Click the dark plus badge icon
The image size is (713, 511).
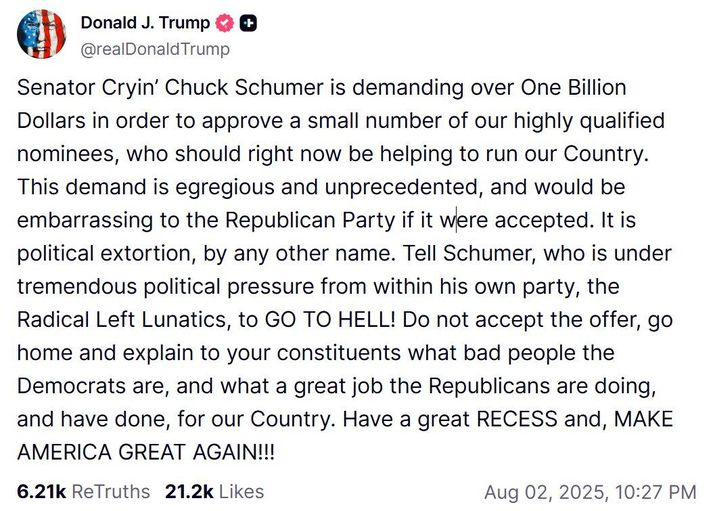[248, 23]
